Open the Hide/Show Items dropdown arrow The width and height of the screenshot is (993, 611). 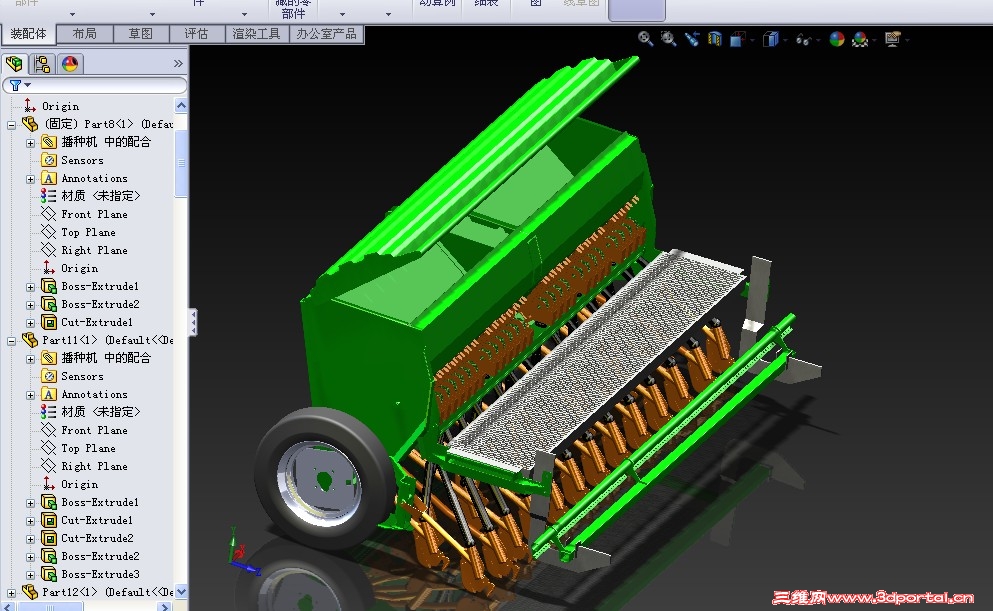click(818, 41)
